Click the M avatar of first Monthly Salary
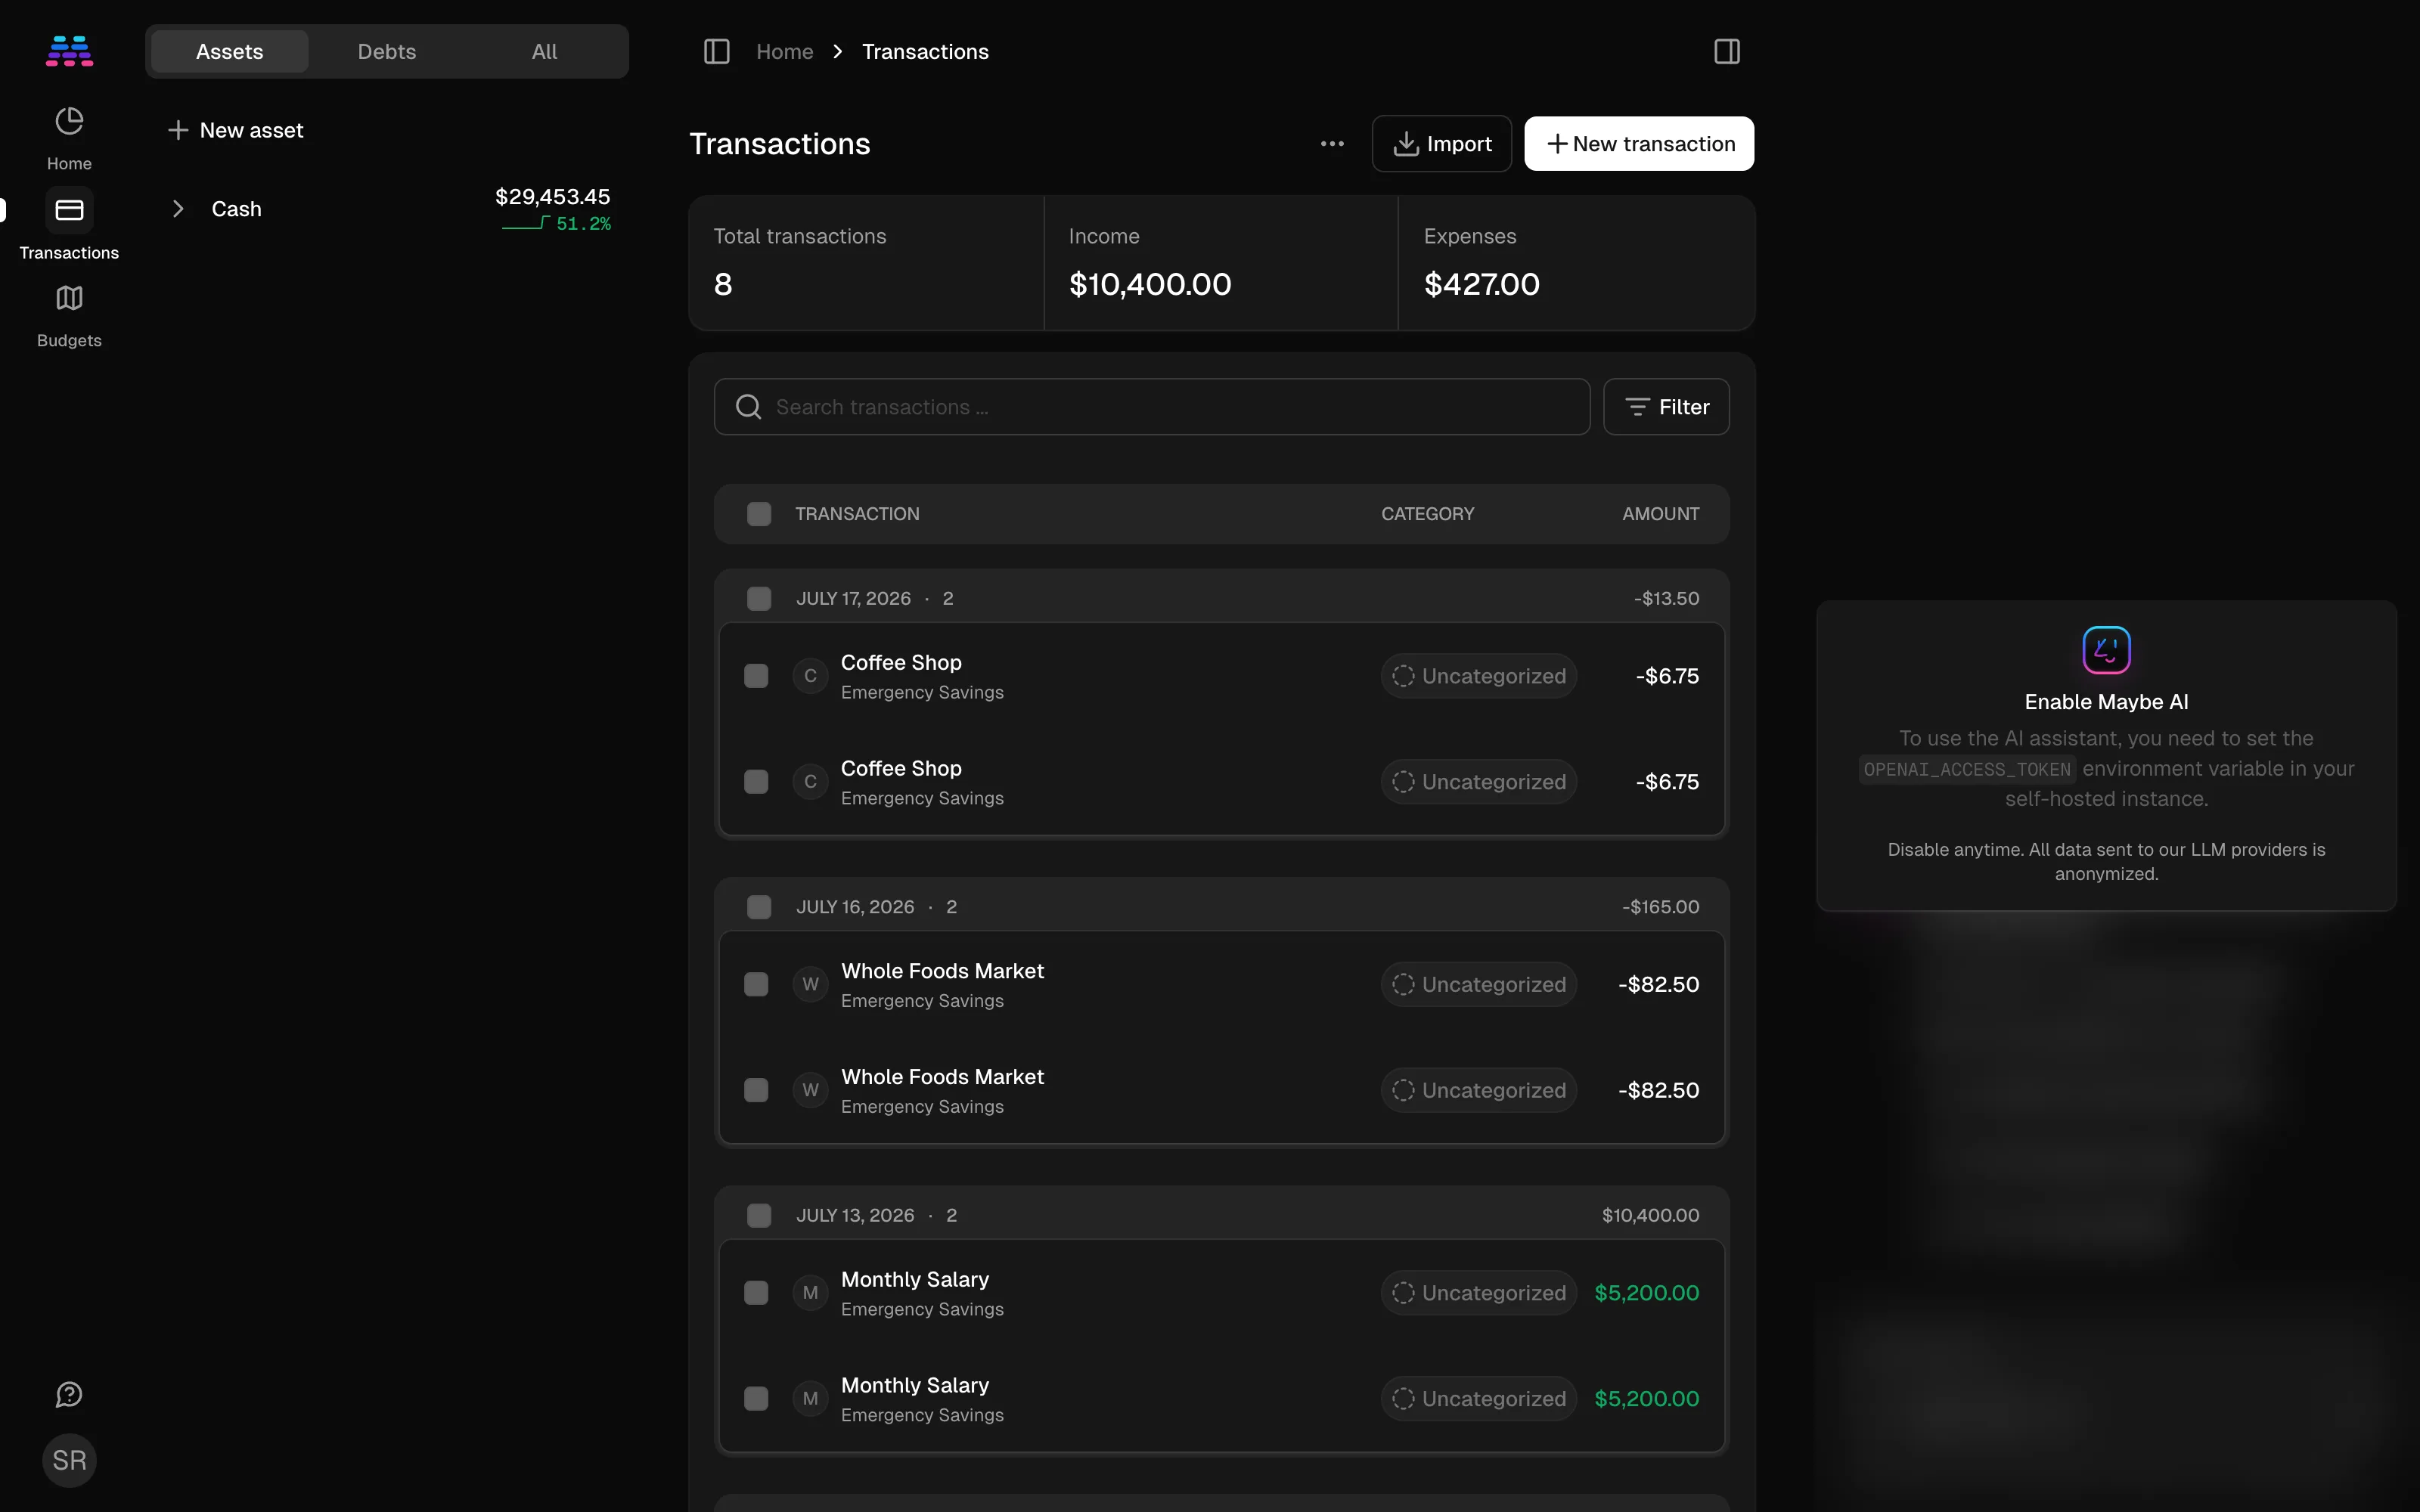This screenshot has width=2420, height=1512. [810, 1293]
